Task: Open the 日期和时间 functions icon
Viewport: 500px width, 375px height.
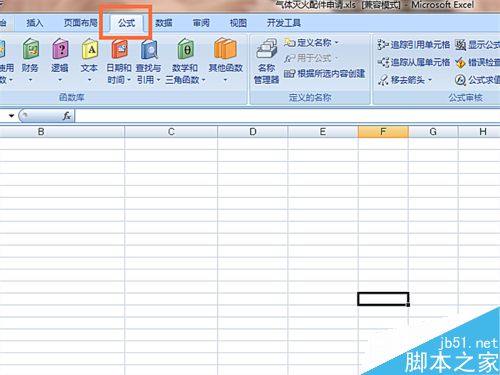Action: click(119, 49)
